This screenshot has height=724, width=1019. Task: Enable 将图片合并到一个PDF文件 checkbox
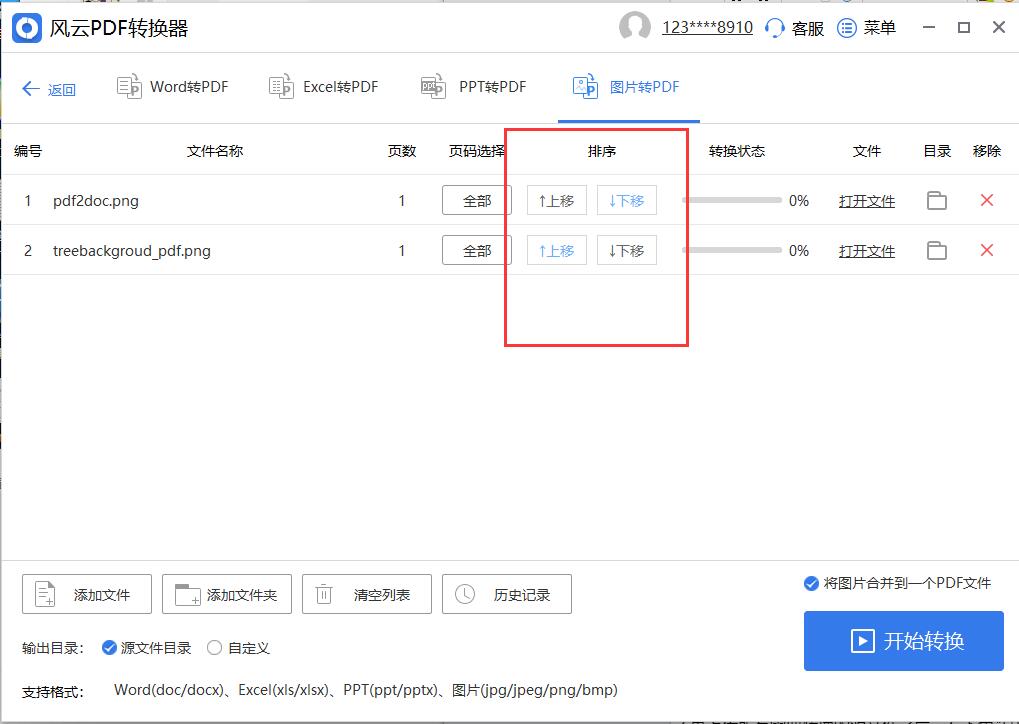[x=811, y=584]
